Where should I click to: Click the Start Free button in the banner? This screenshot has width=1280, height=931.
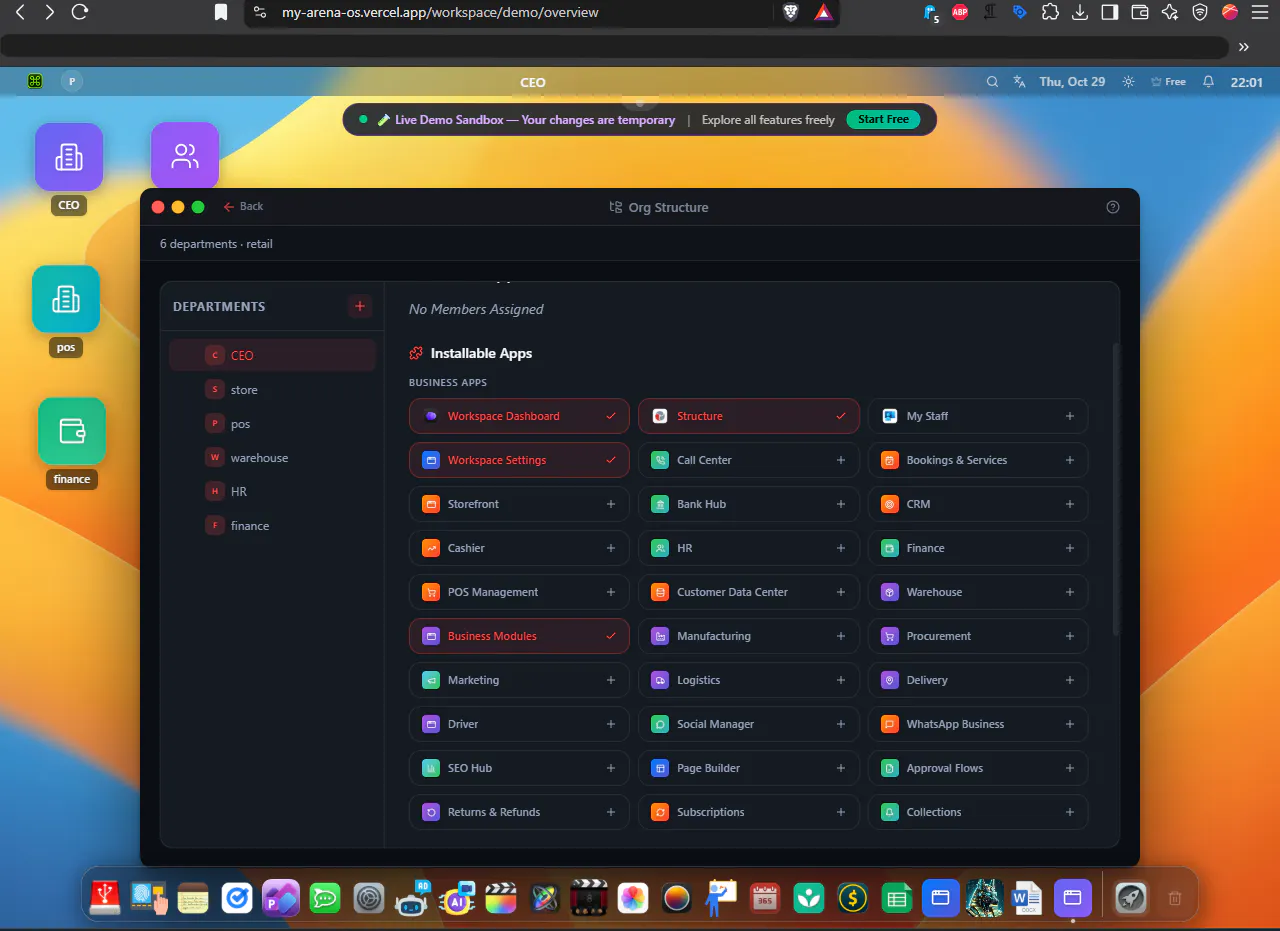pyautogui.click(x=883, y=119)
